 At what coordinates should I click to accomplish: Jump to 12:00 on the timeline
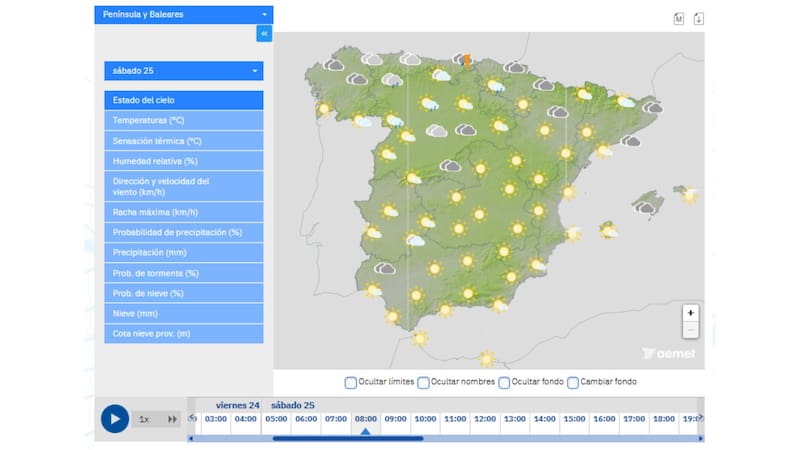[485, 419]
